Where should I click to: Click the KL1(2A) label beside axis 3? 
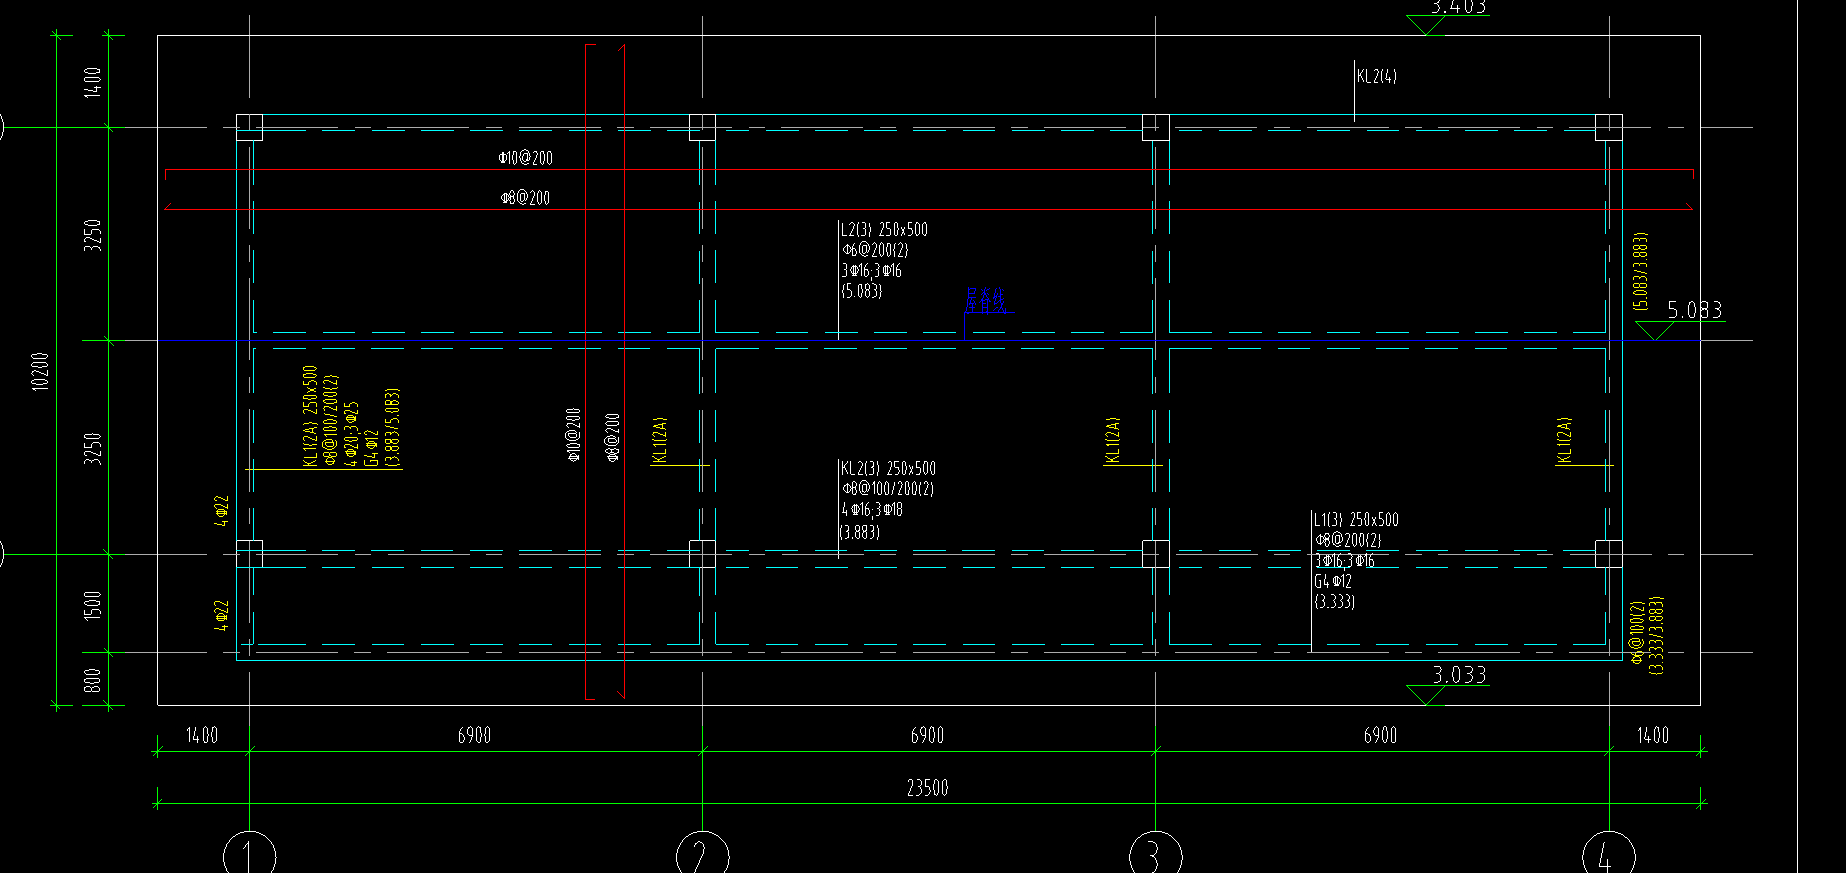point(1112,440)
